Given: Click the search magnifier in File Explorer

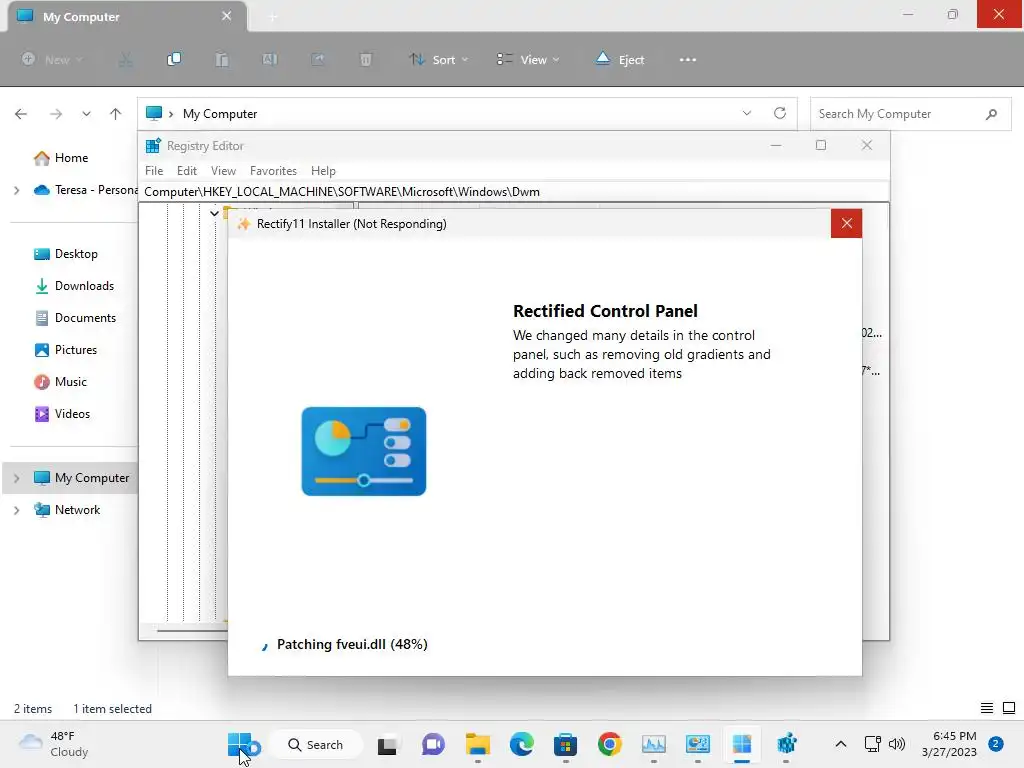Looking at the screenshot, I should click(x=991, y=114).
